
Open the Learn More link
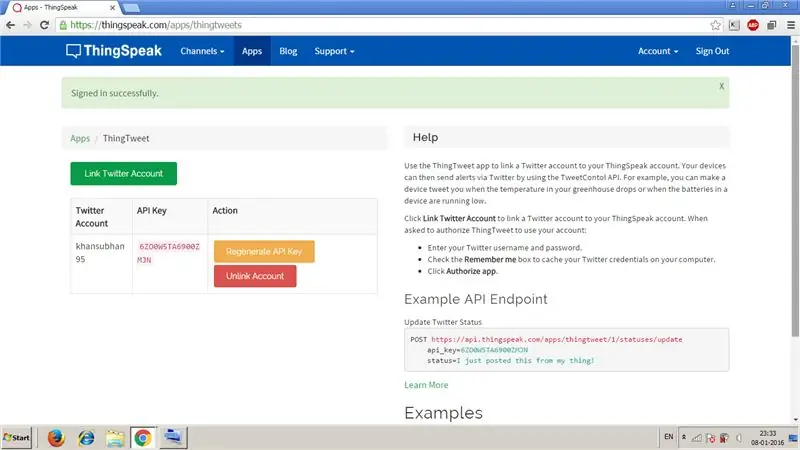click(x=426, y=385)
